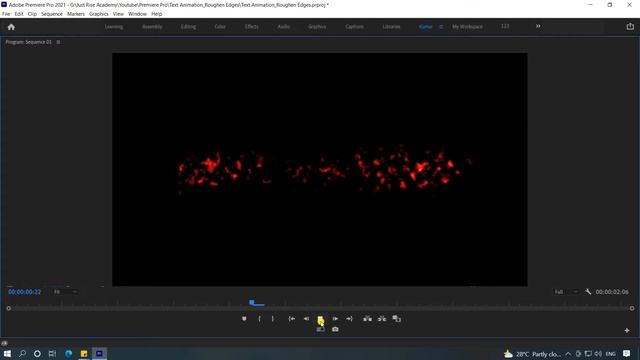Screen dimensions: 640x360
Task: Open the View menu
Action: point(118,14)
